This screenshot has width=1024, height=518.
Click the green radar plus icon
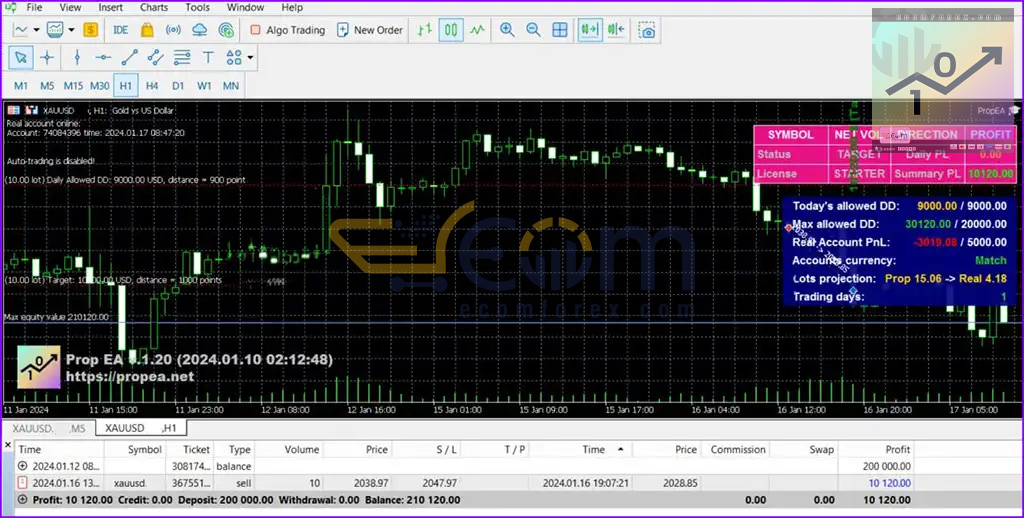point(227,30)
